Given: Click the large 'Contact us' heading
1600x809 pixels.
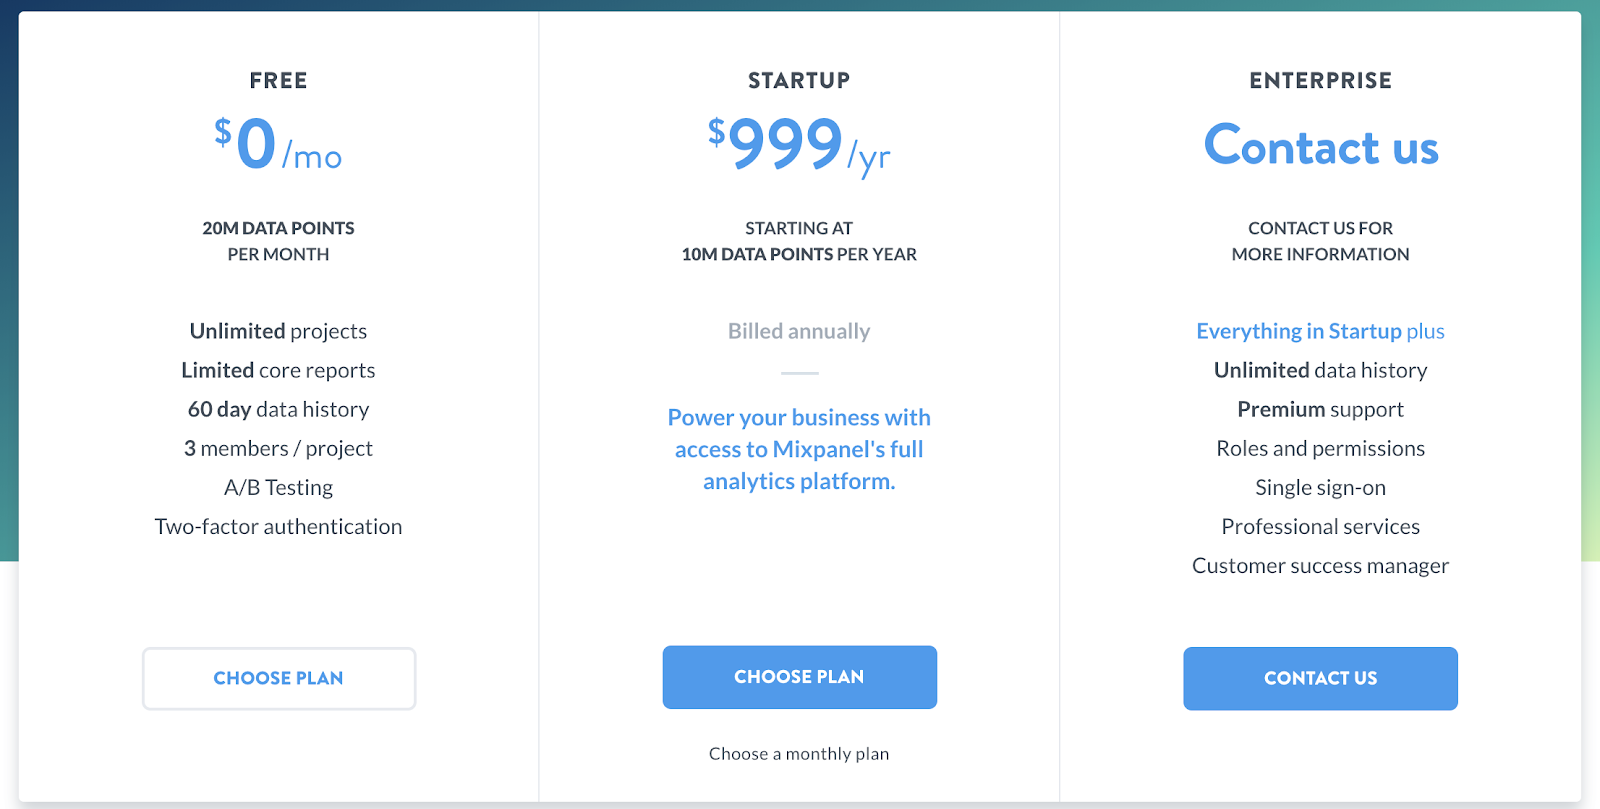Looking at the screenshot, I should tap(1321, 146).
